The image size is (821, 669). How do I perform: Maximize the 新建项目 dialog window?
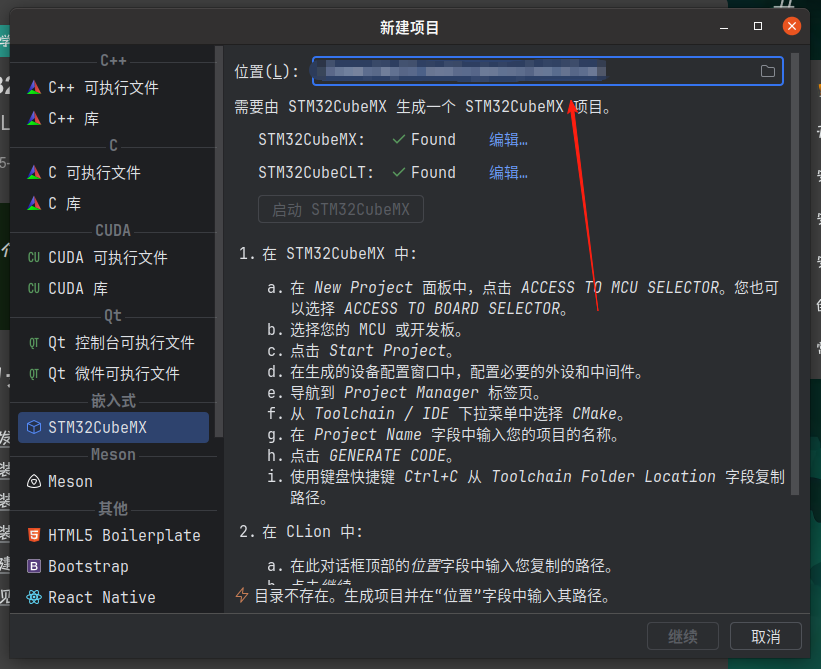tap(758, 26)
